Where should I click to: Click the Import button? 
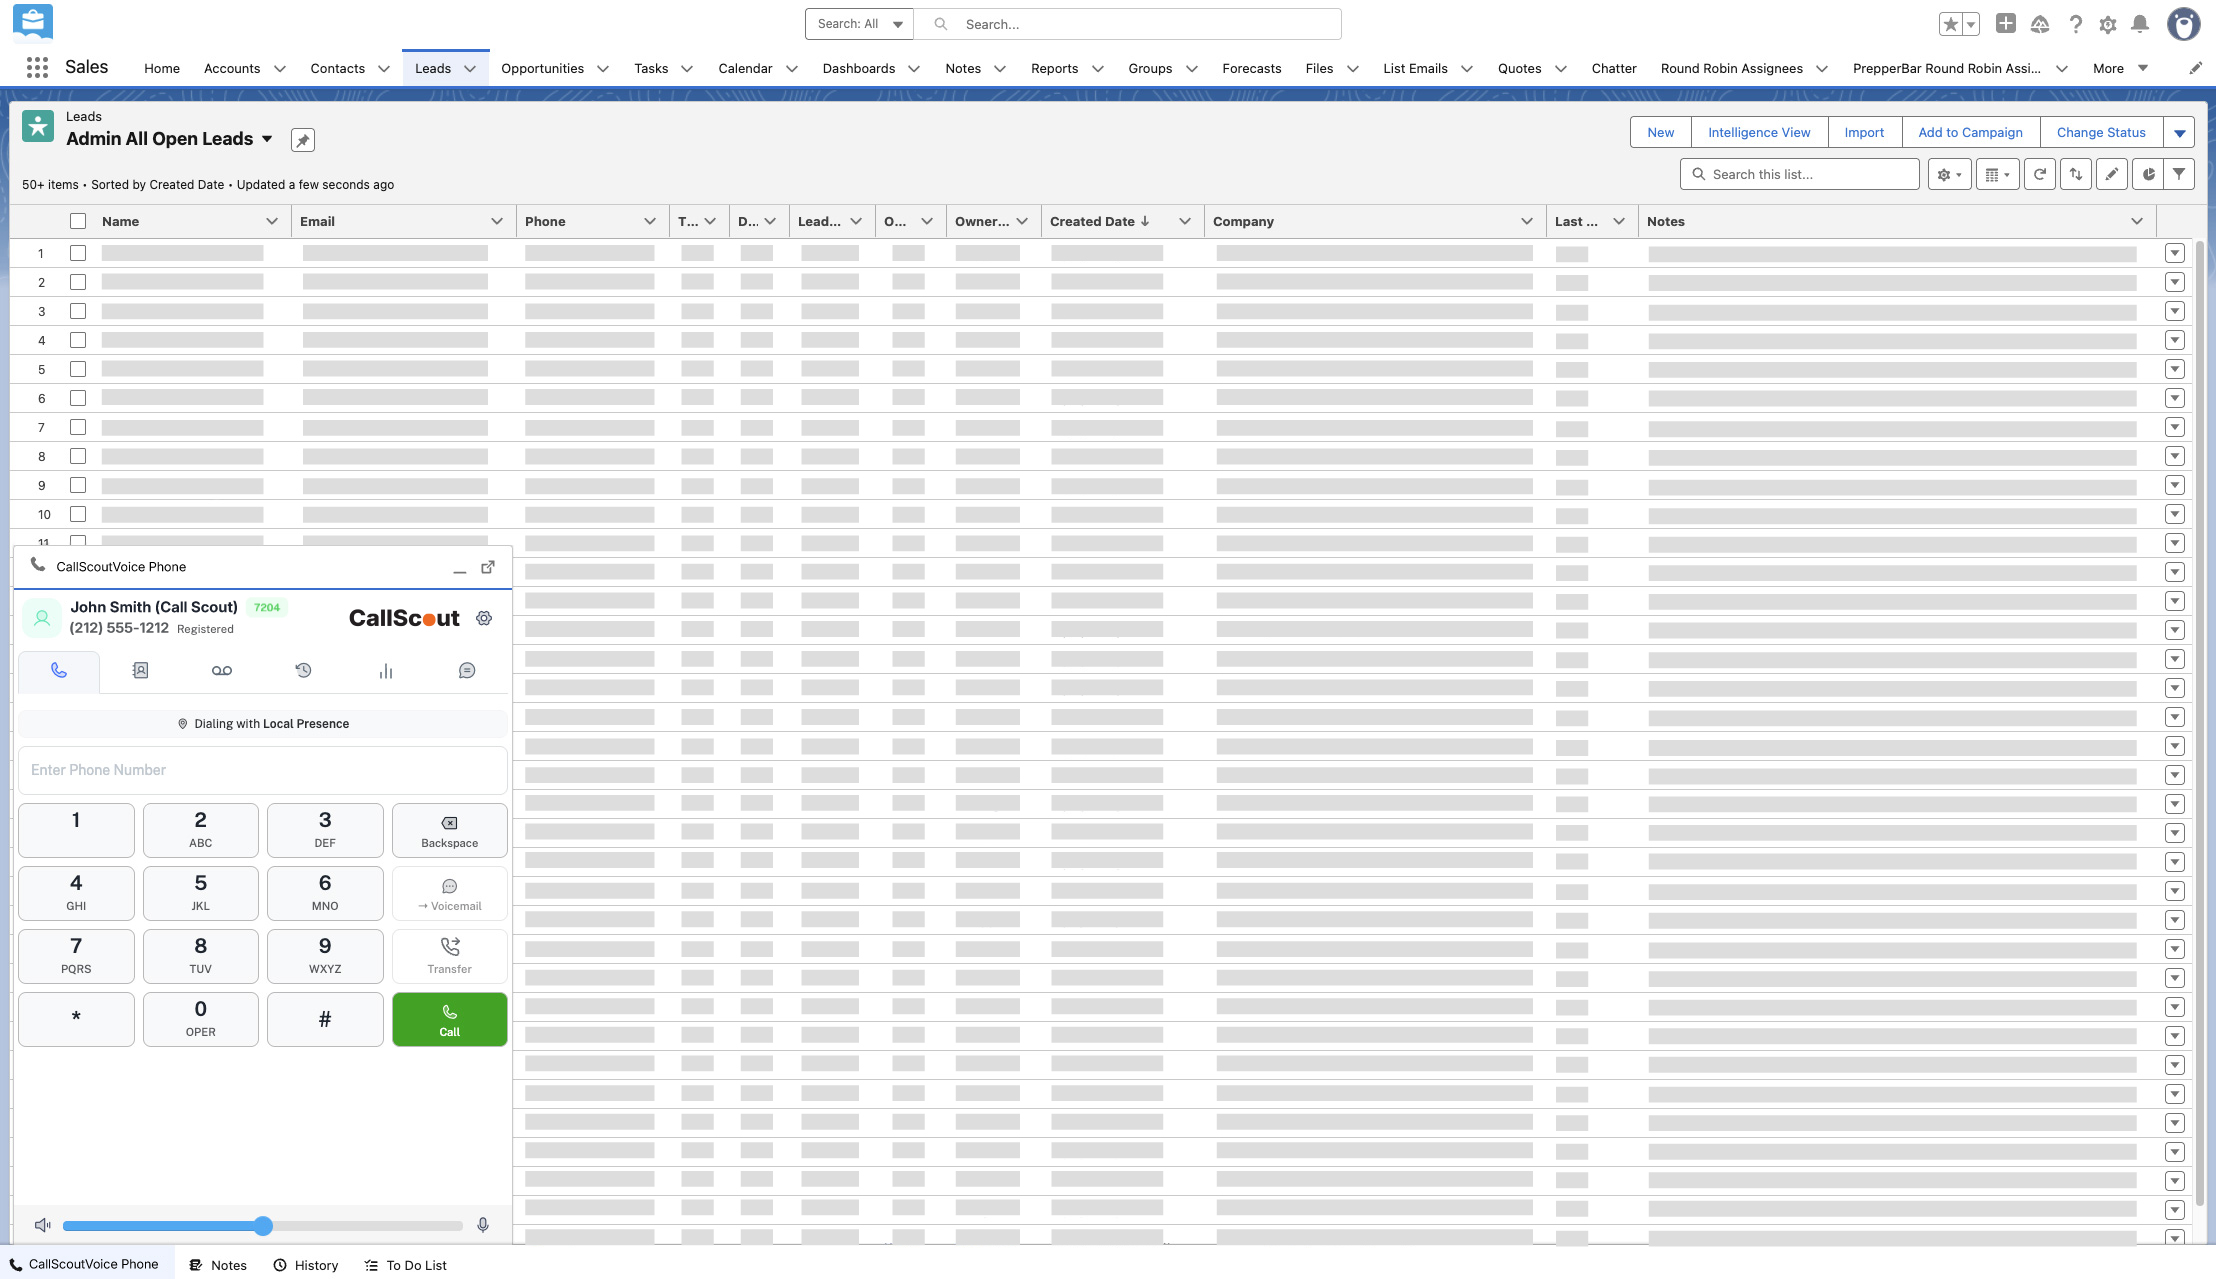pos(1864,132)
